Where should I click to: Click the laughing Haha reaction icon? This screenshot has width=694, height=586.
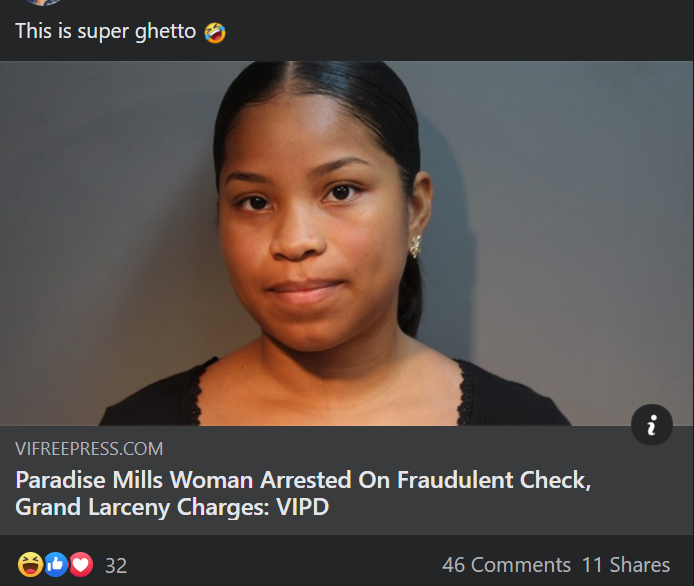[30, 564]
